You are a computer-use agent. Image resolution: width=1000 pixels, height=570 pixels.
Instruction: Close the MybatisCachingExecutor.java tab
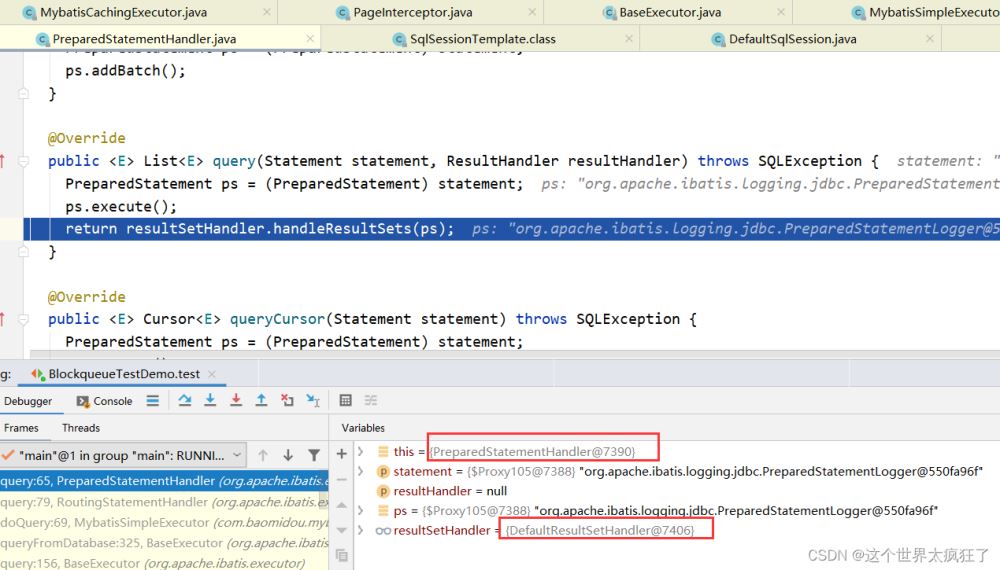tap(267, 12)
